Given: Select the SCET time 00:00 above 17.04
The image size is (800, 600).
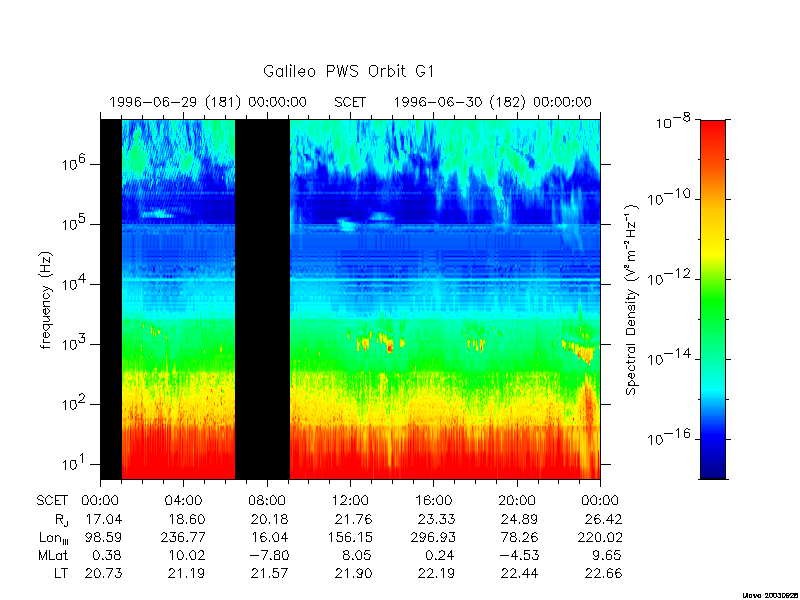Looking at the screenshot, I should [x=100, y=501].
